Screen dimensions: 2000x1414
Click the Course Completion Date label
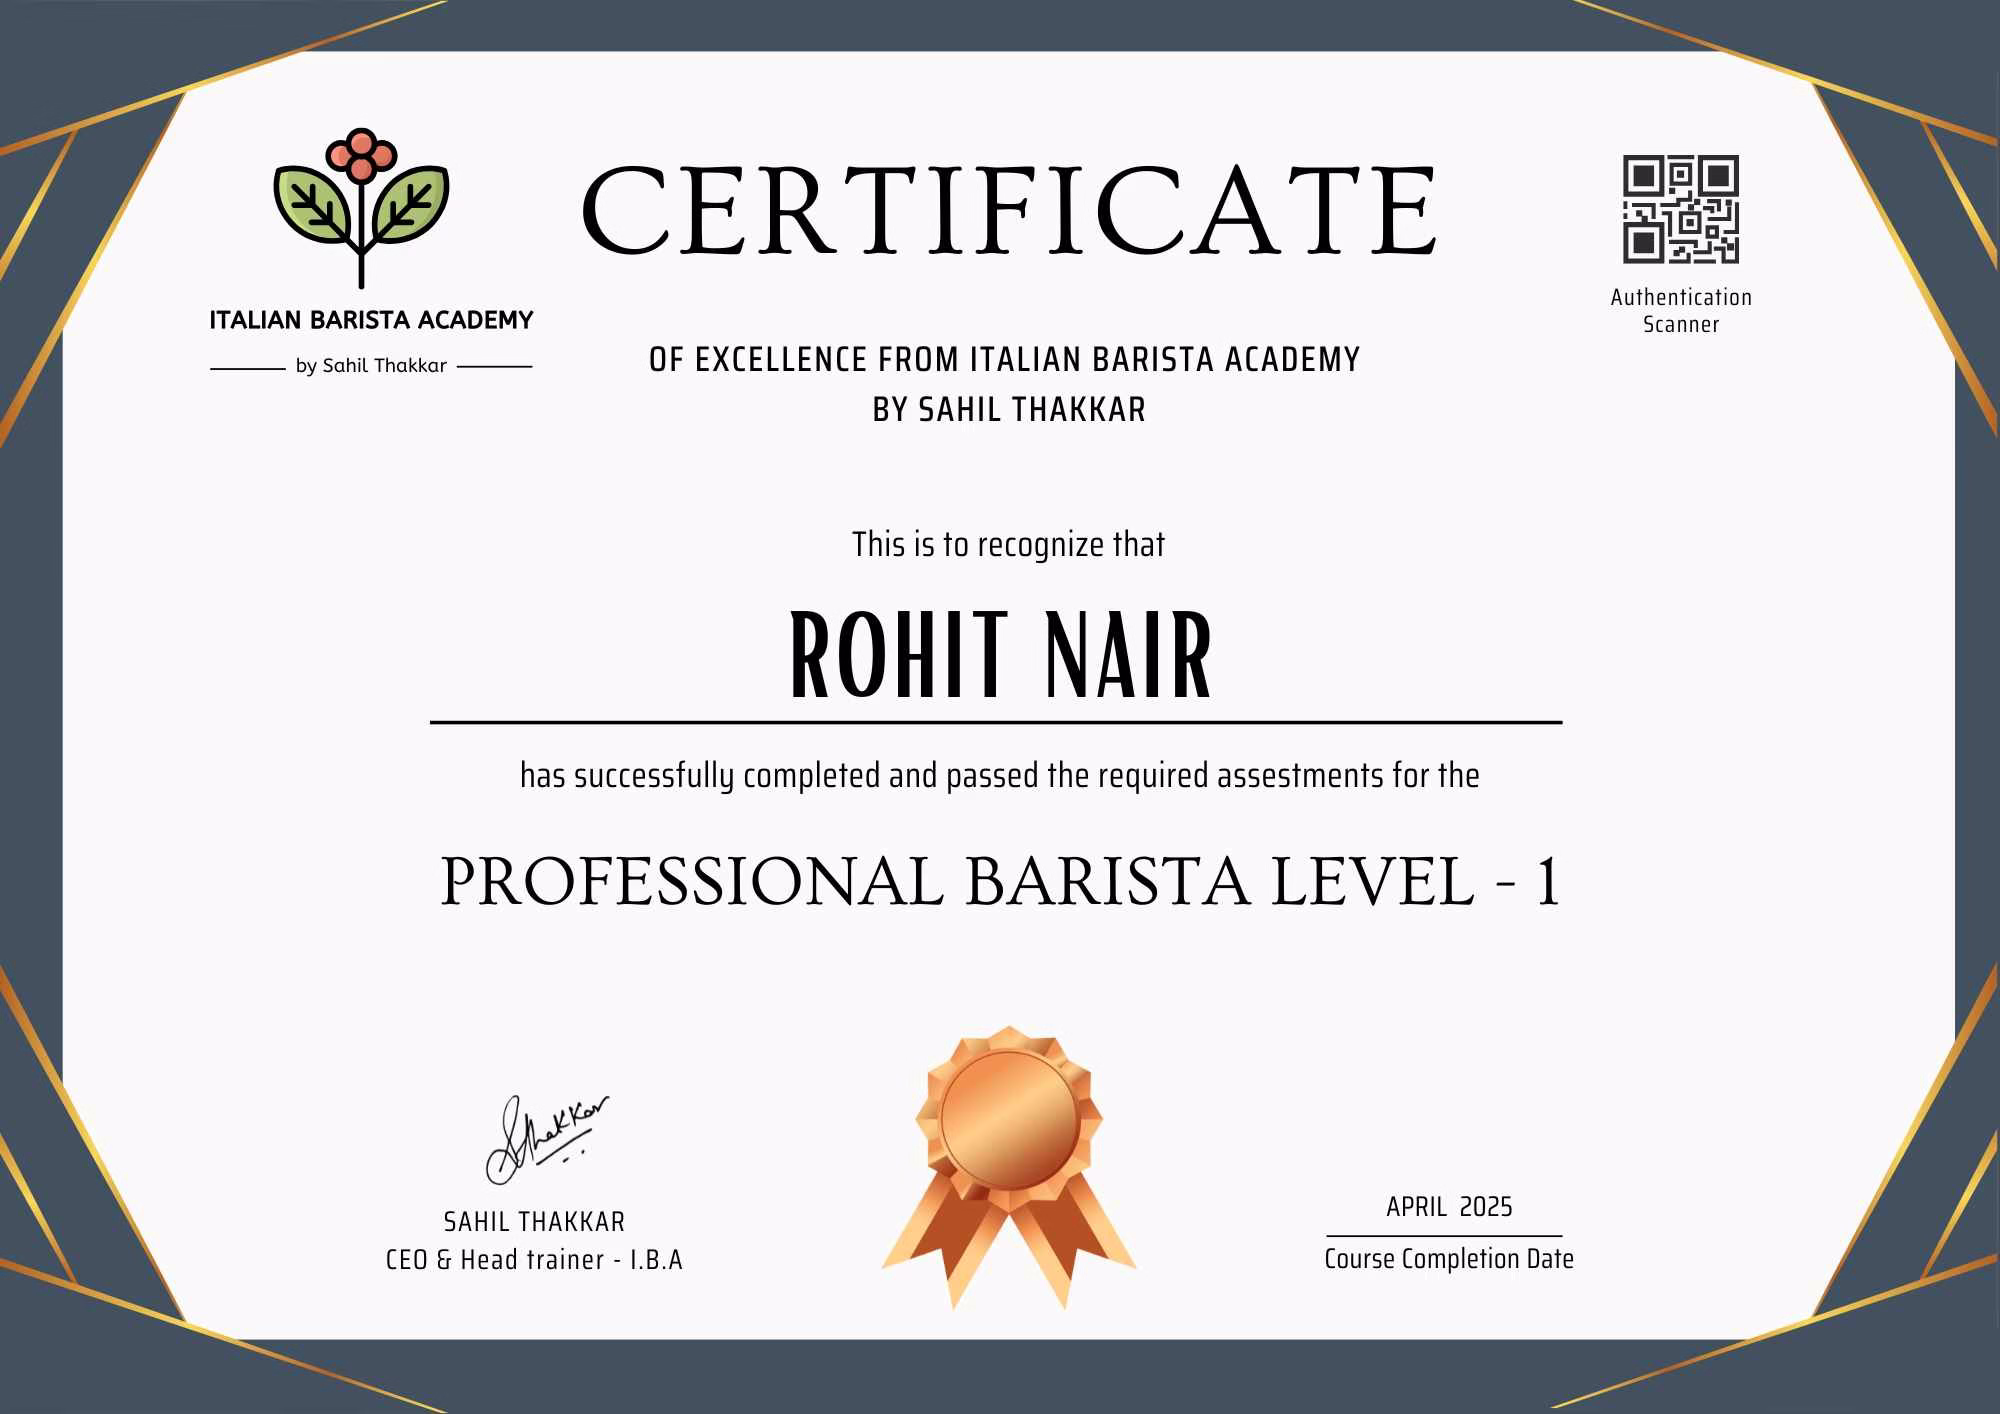(1448, 1259)
